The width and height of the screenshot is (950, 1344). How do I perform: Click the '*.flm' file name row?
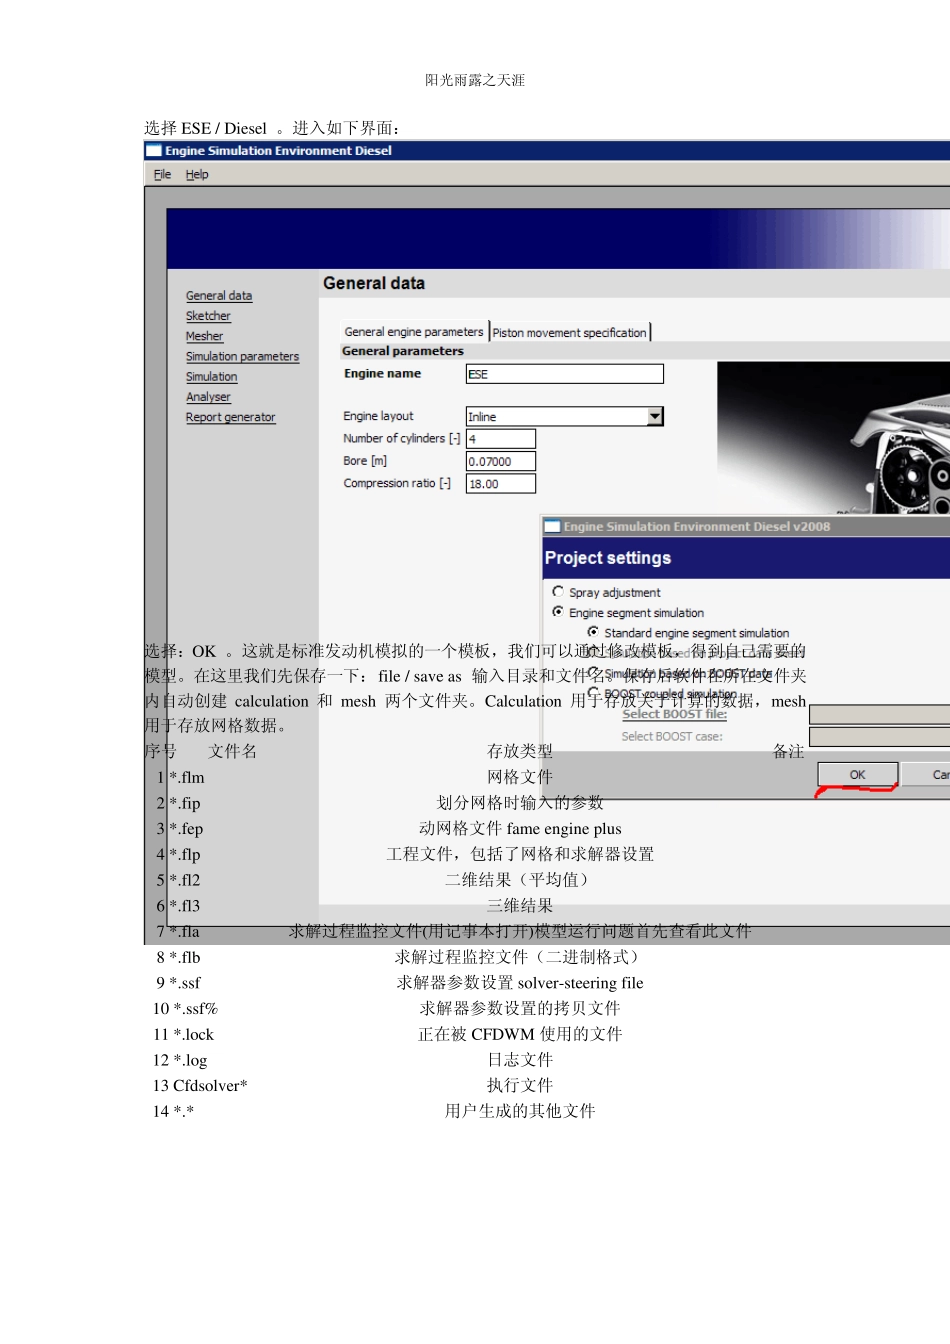187,777
